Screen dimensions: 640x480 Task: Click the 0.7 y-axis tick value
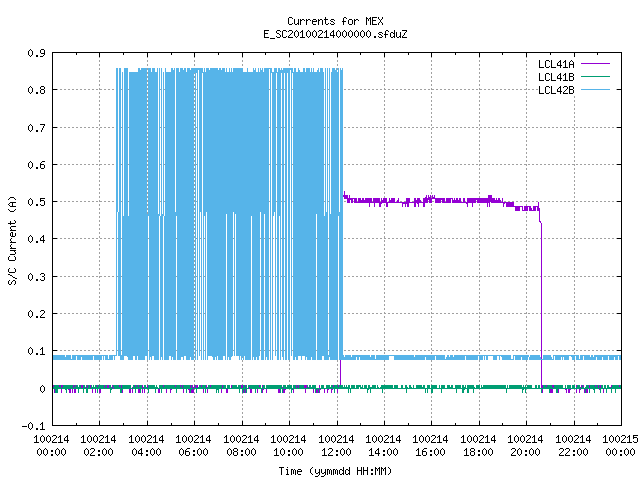coord(36,128)
